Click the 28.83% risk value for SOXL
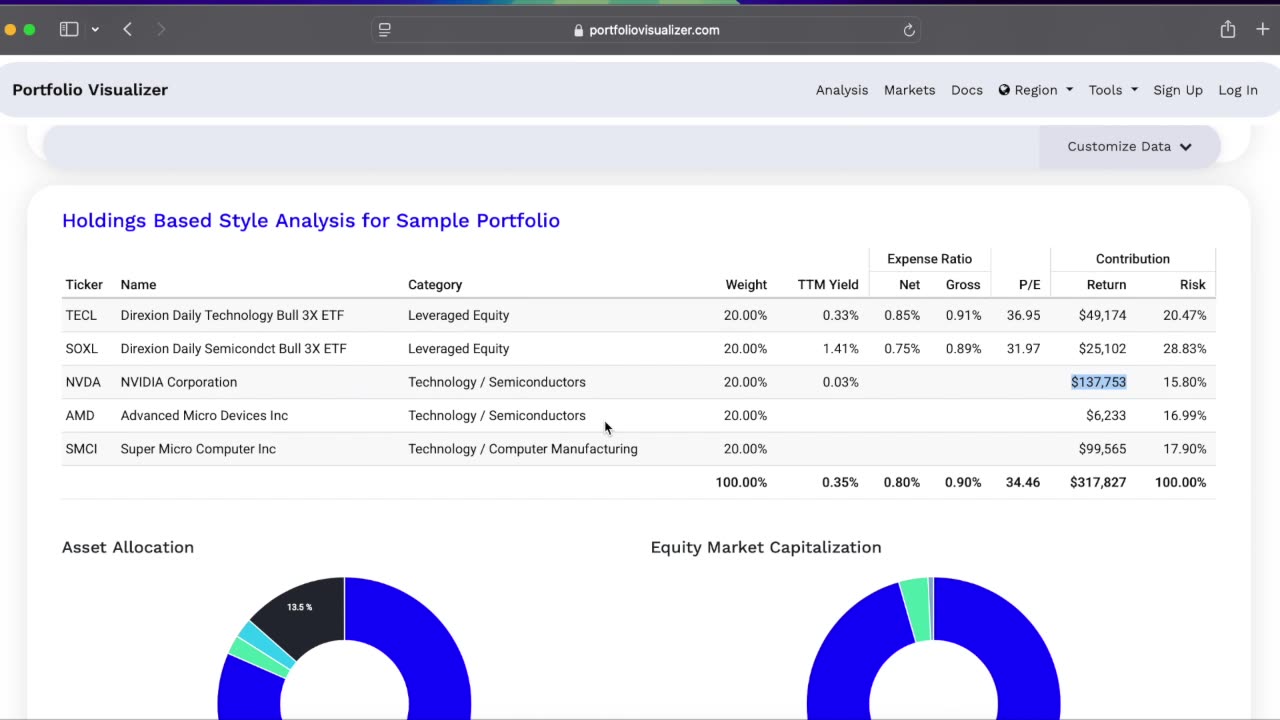Screen dimensions: 1280x720 click(x=1185, y=349)
